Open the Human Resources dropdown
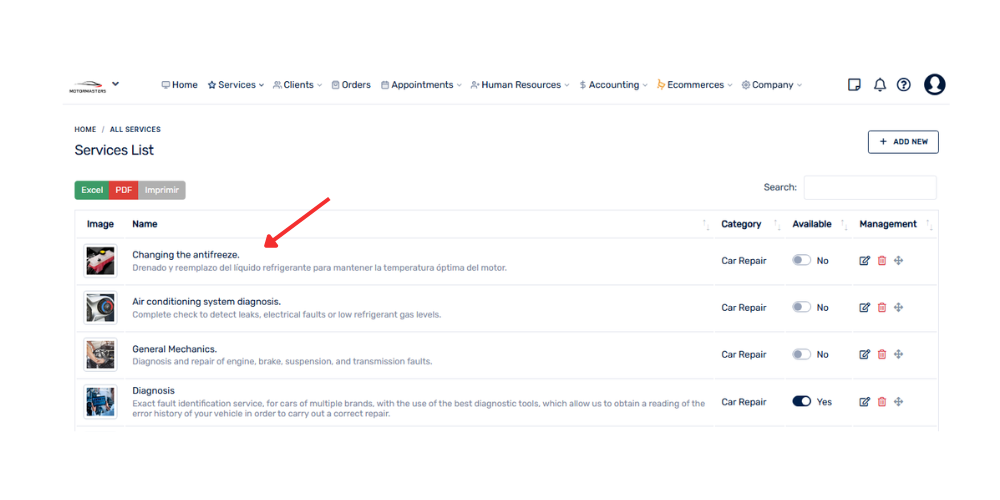 (x=520, y=85)
